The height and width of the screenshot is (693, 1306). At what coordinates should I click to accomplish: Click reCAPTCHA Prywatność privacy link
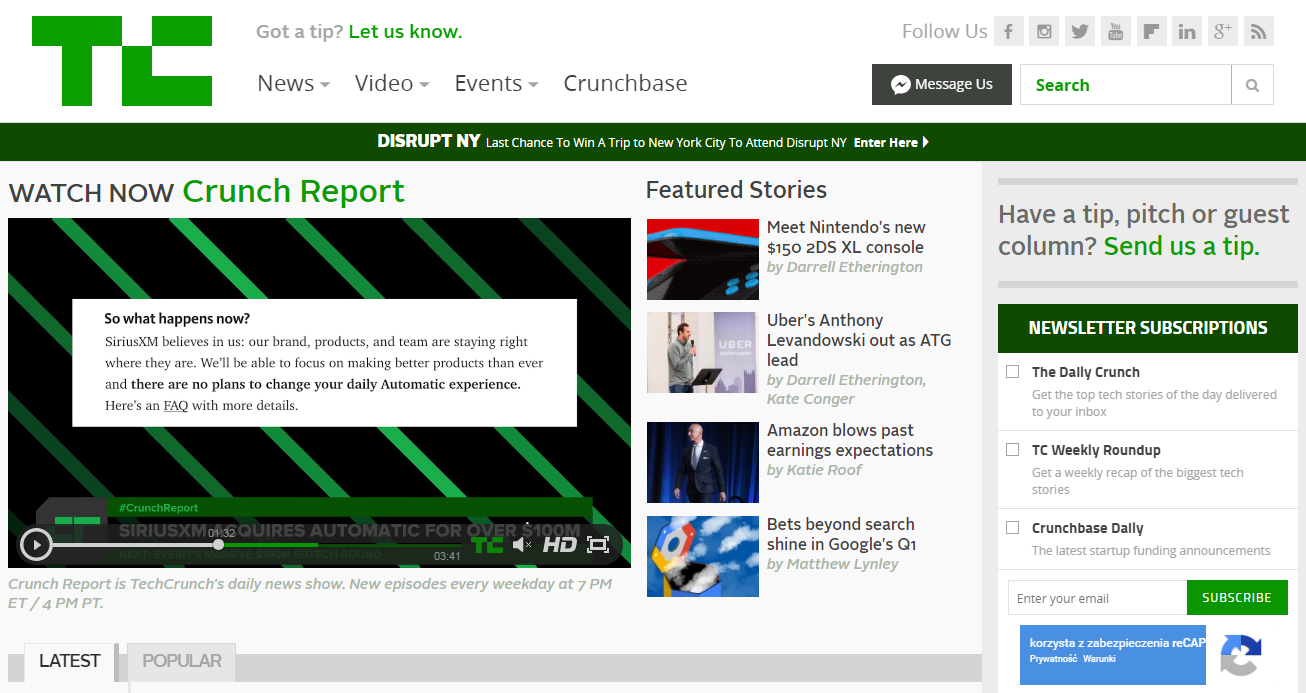pyautogui.click(x=1052, y=659)
